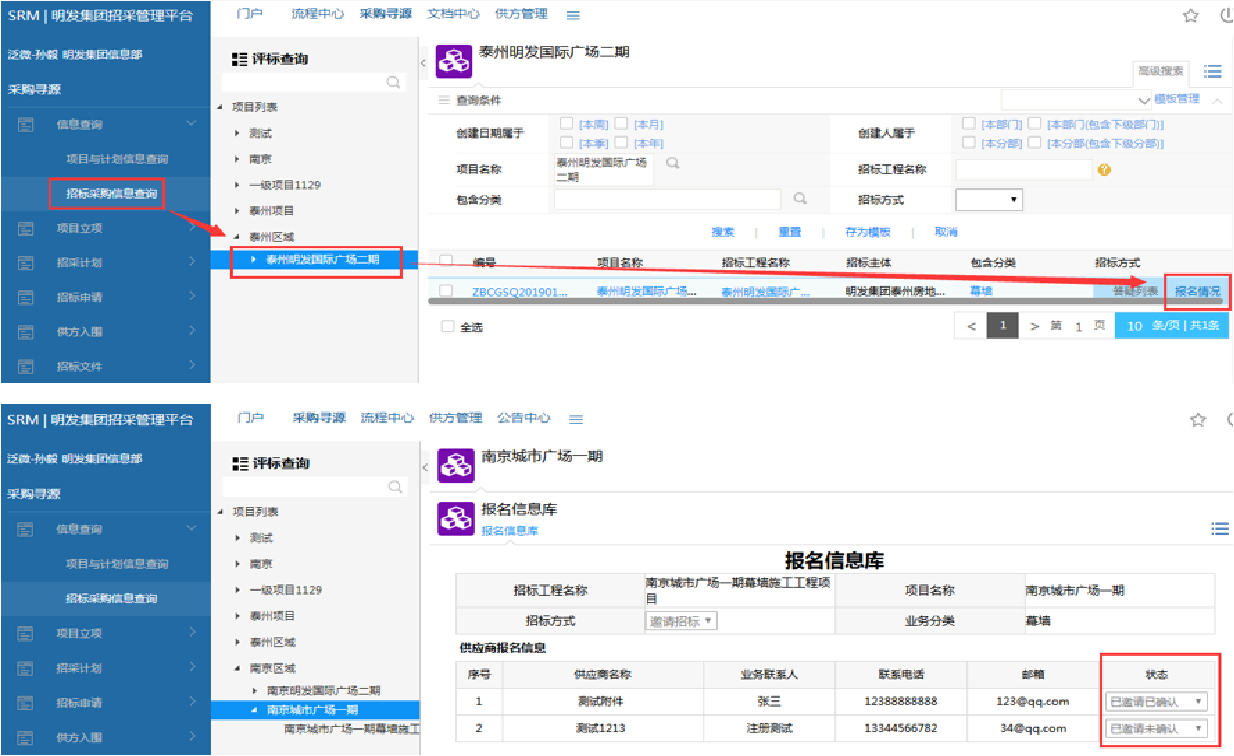Viewport: 1234px width, 756px height.
Task: Click the magnifier icon beside 包含分类 input
Action: pyautogui.click(x=799, y=199)
